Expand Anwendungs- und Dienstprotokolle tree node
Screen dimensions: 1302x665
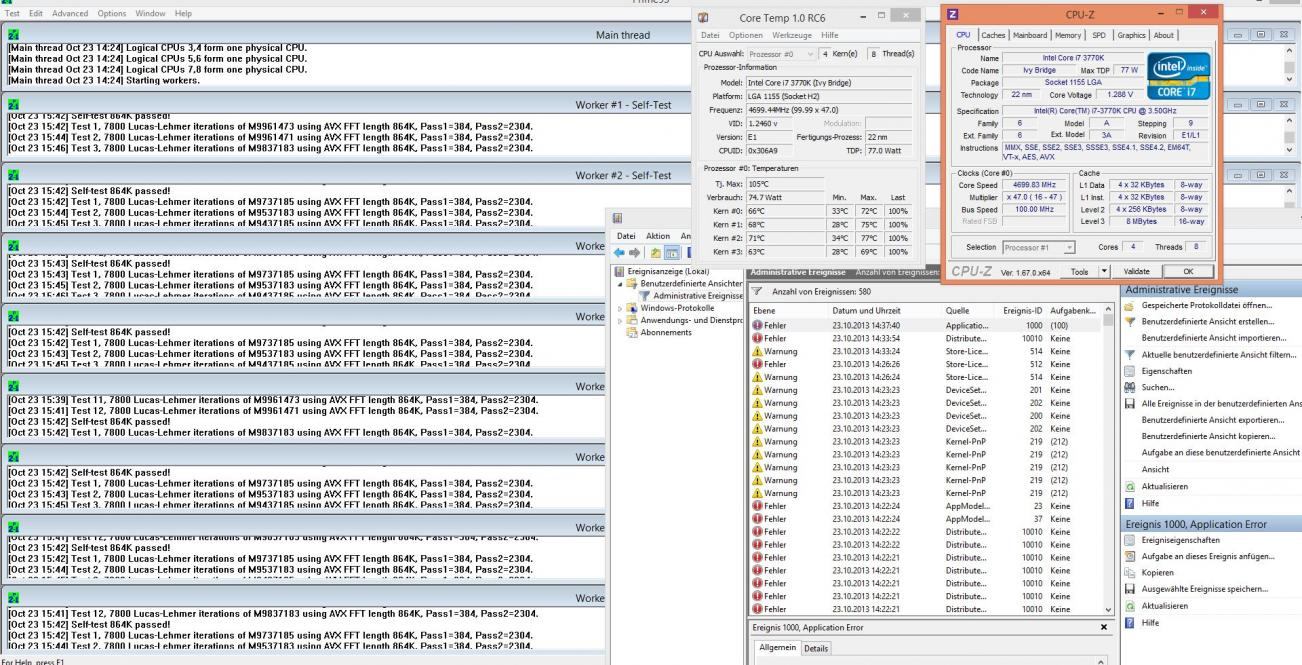pos(621,320)
